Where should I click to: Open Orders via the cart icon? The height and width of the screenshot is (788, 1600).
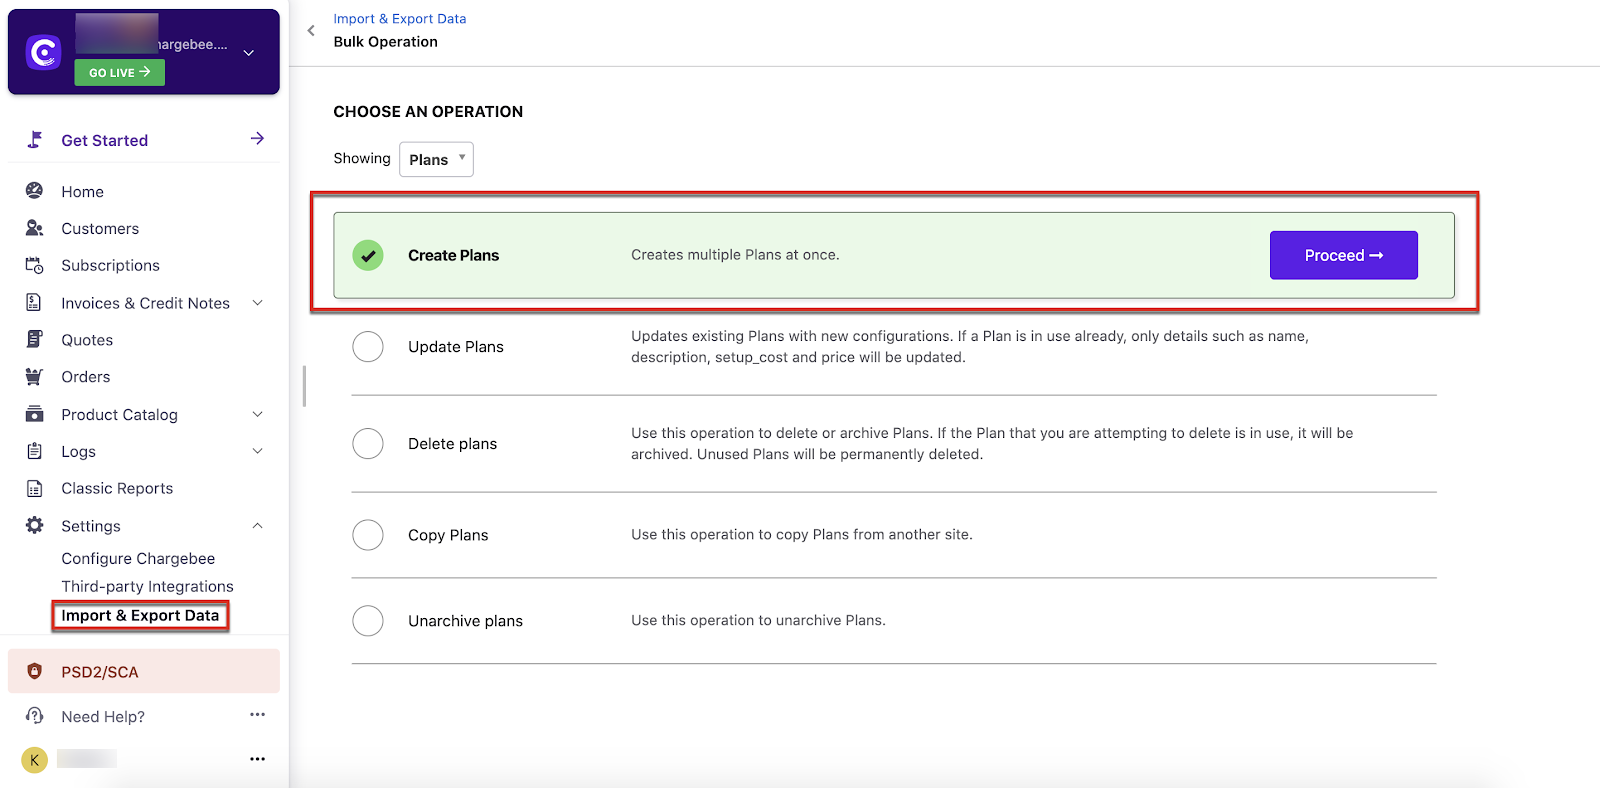pos(34,377)
